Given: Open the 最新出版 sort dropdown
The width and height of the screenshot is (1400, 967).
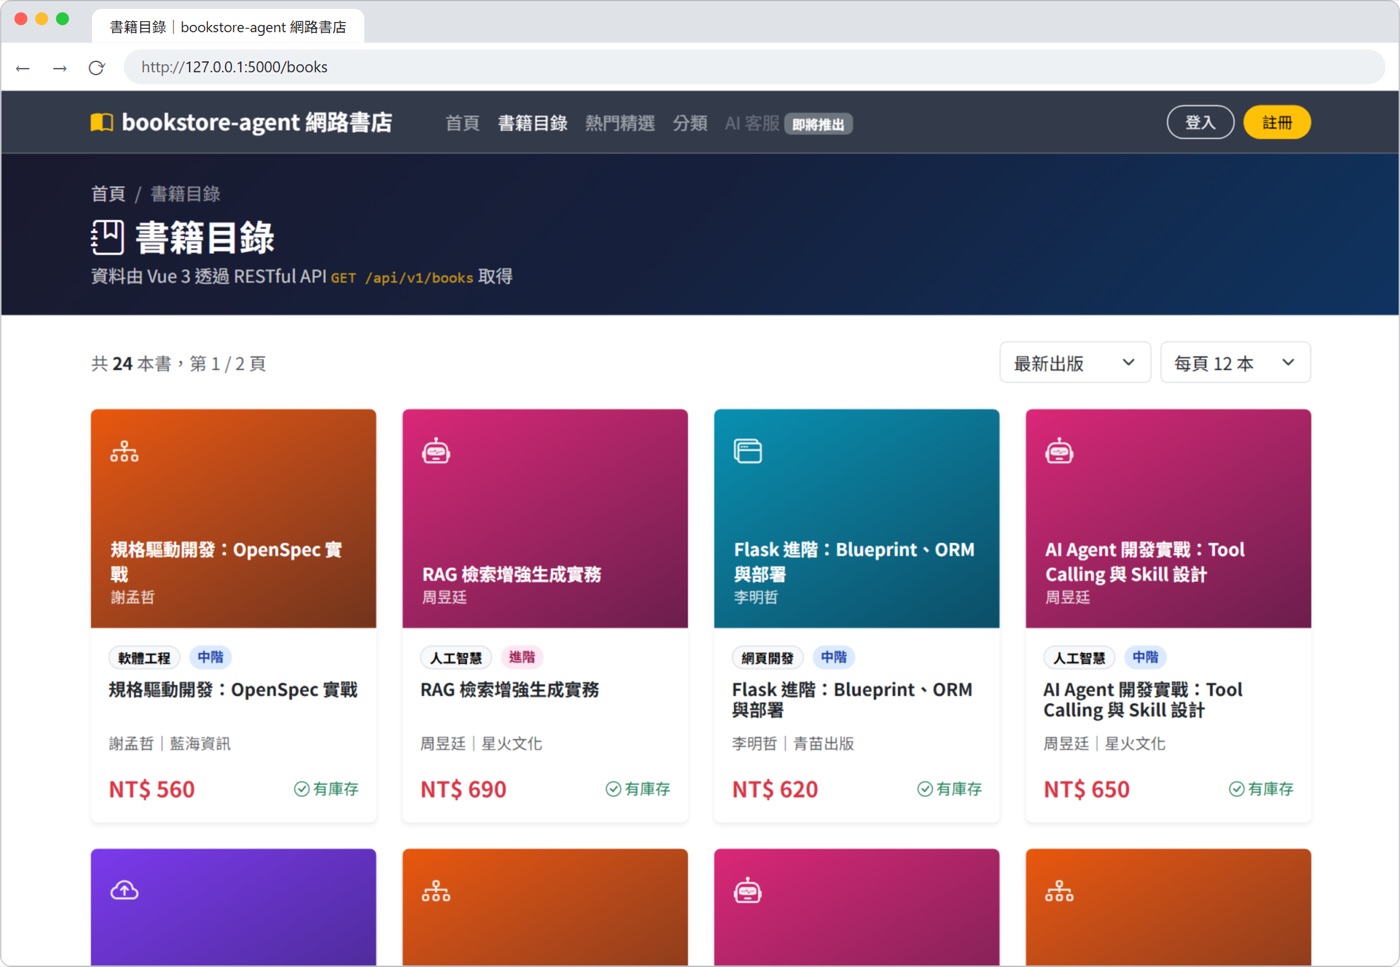Looking at the screenshot, I should [x=1075, y=363].
